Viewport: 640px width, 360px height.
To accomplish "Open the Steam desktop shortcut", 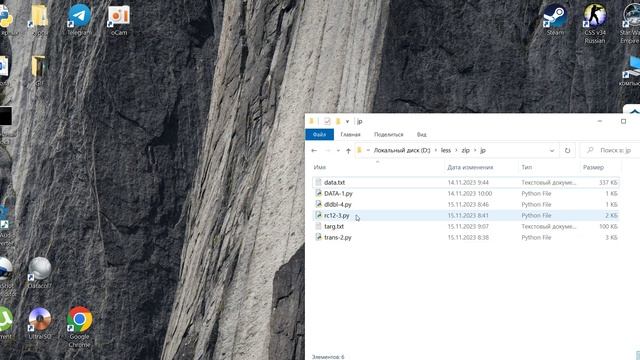I will (555, 19).
